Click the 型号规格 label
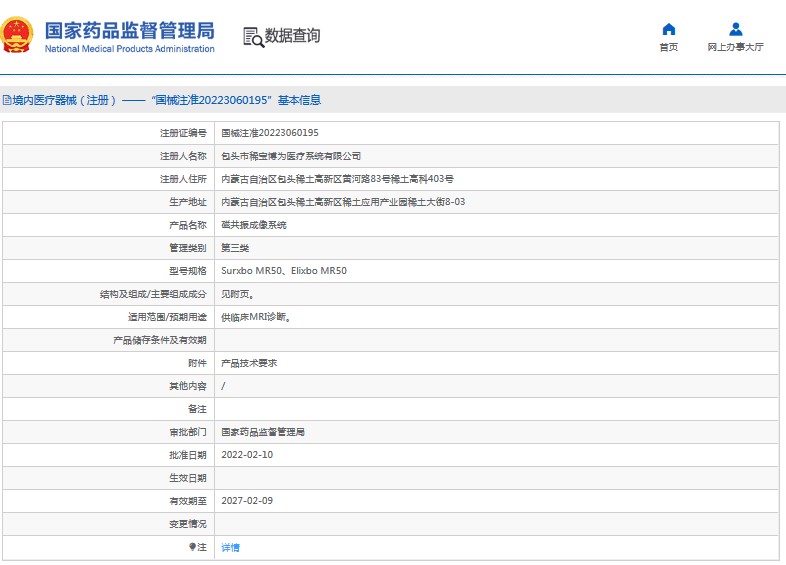The height and width of the screenshot is (565, 786). point(187,271)
